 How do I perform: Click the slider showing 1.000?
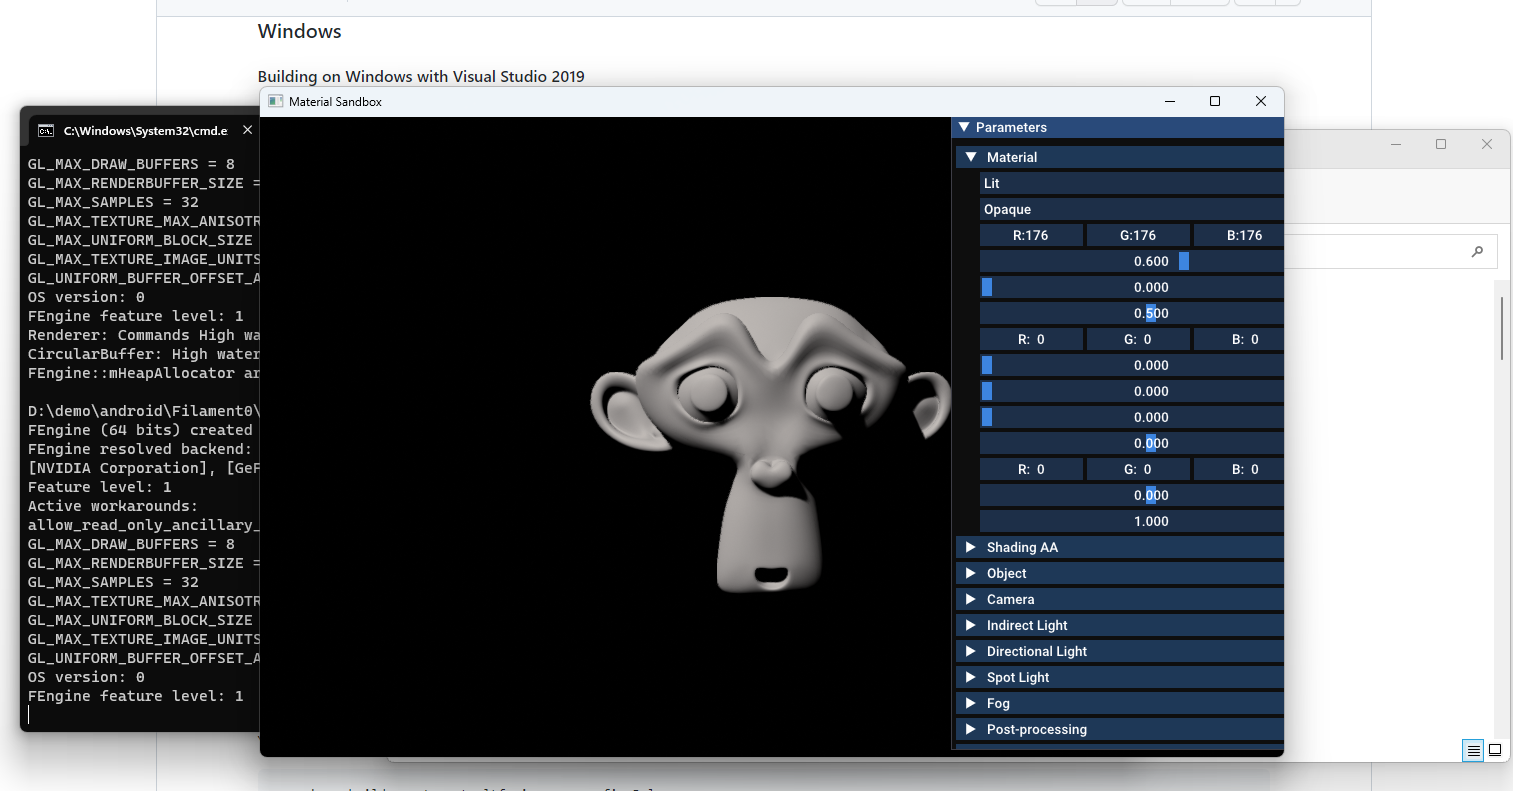[x=1131, y=521]
